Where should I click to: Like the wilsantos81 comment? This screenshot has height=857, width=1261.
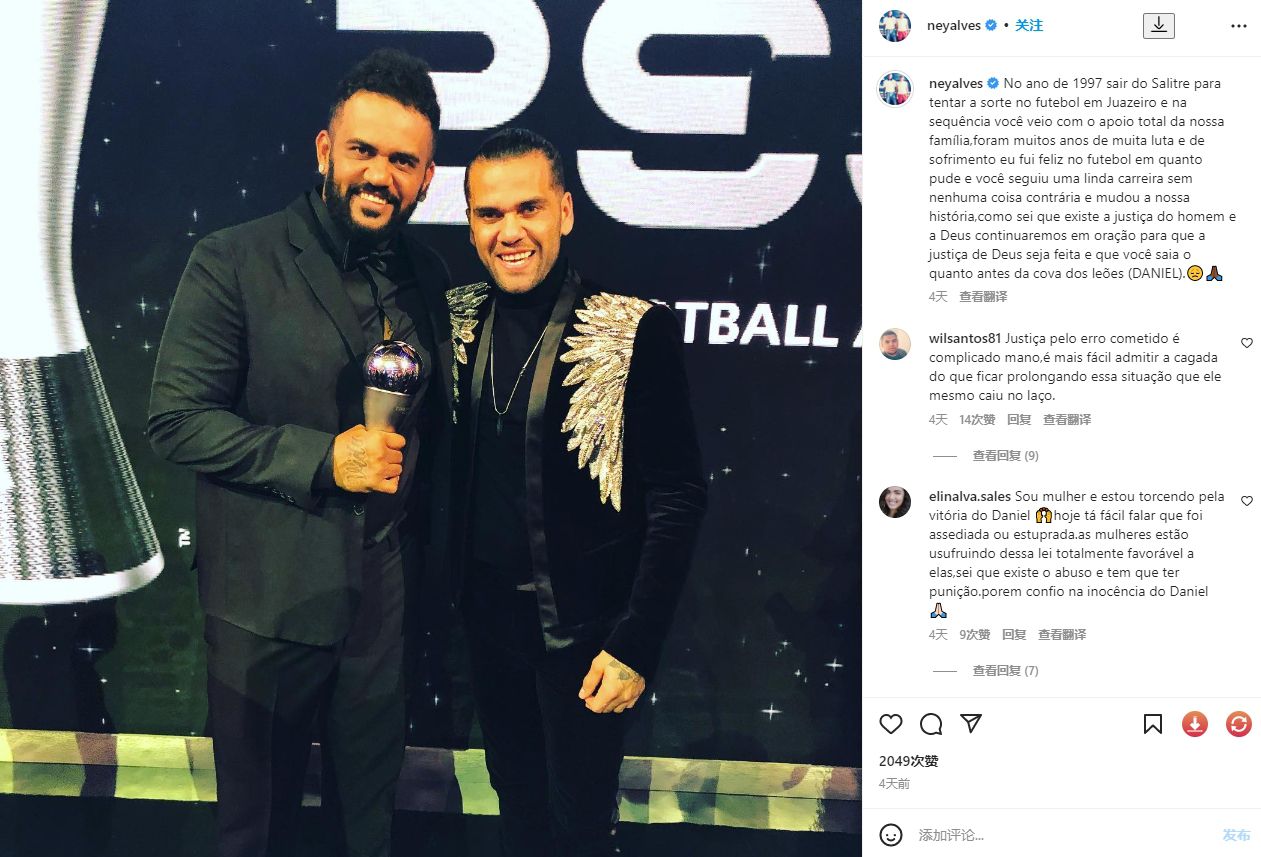click(1246, 343)
